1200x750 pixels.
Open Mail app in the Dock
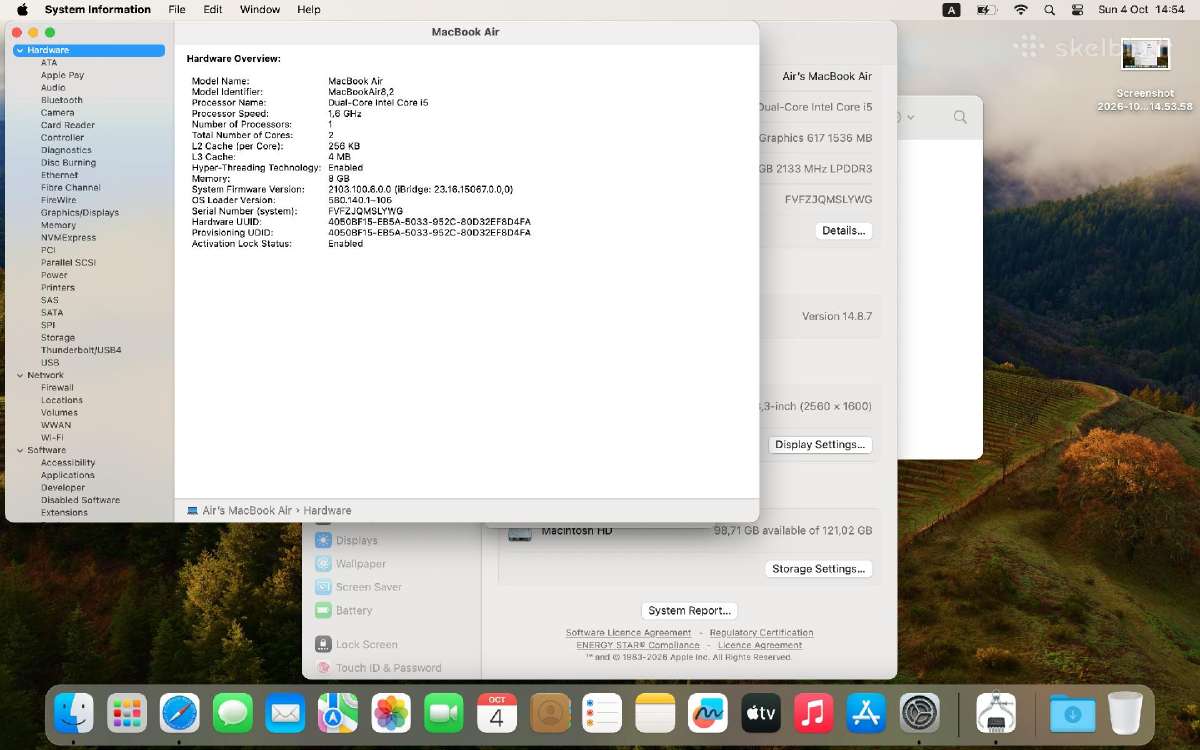coord(286,713)
